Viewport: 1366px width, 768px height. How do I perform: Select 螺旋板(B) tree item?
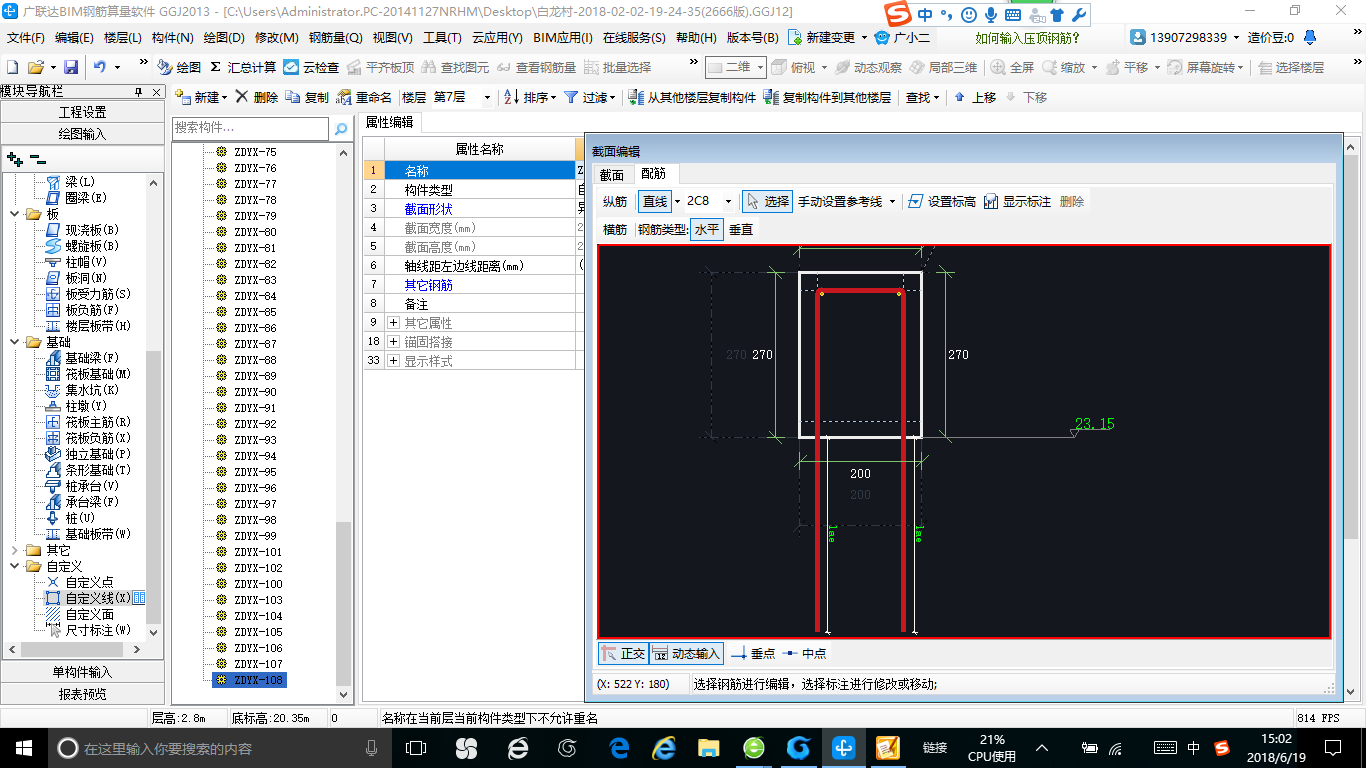(x=82, y=246)
